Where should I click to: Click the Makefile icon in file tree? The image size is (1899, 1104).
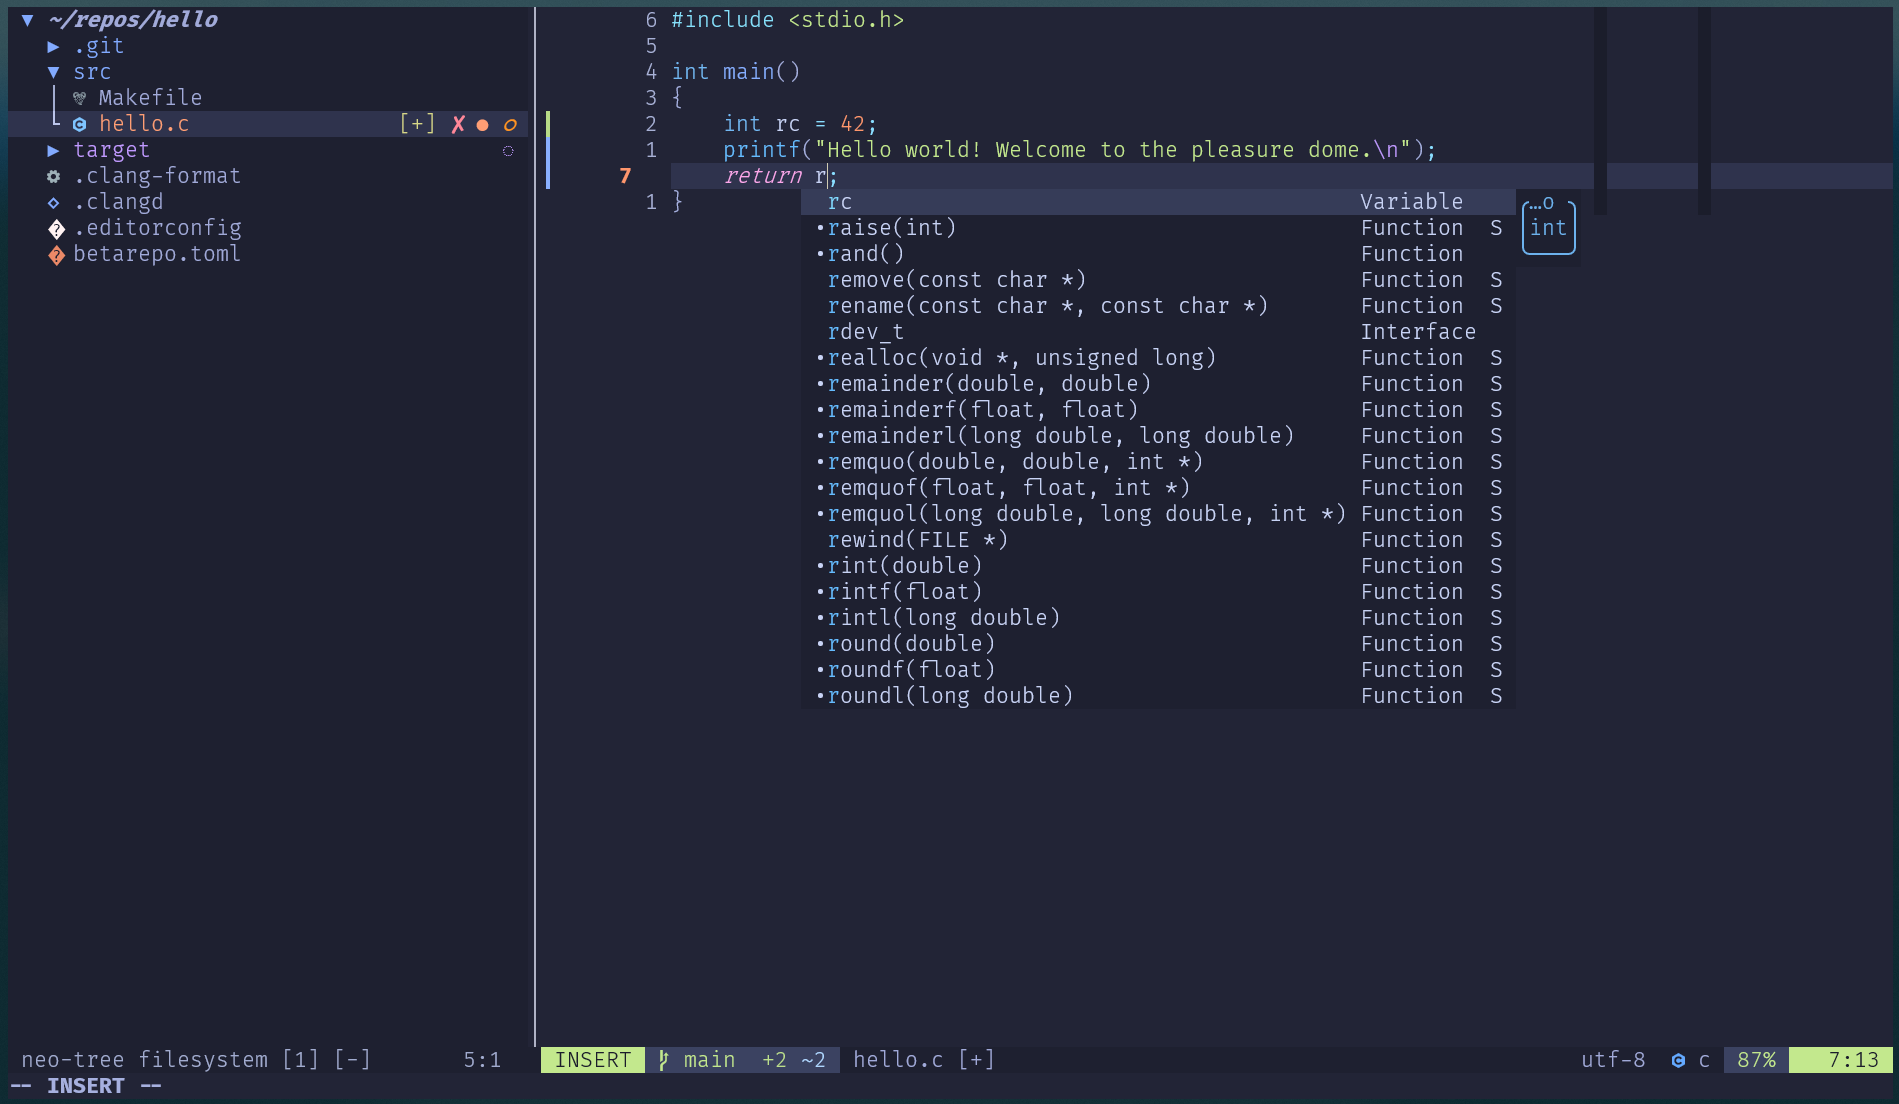(79, 98)
